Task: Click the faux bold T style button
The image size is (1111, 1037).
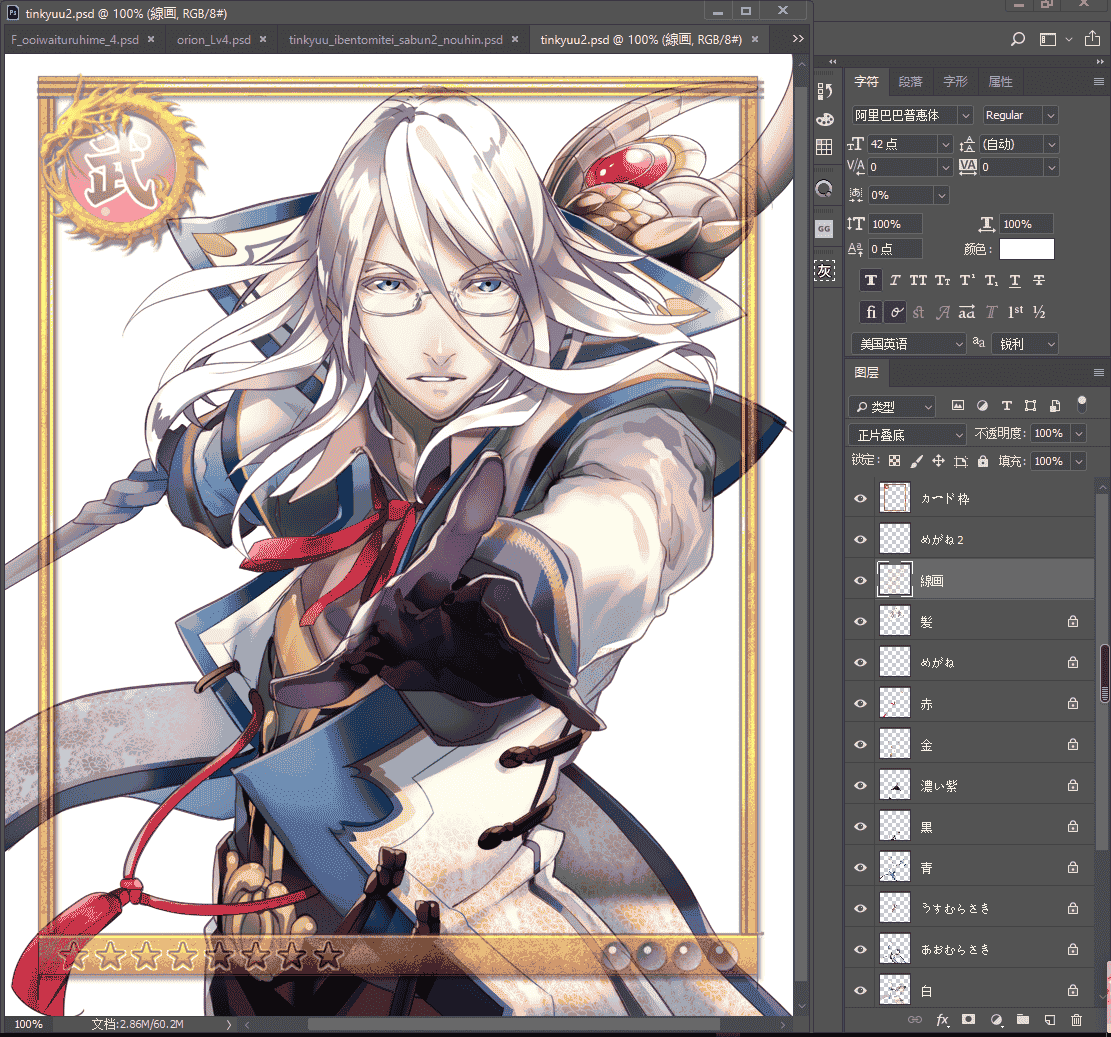Action: 871,280
